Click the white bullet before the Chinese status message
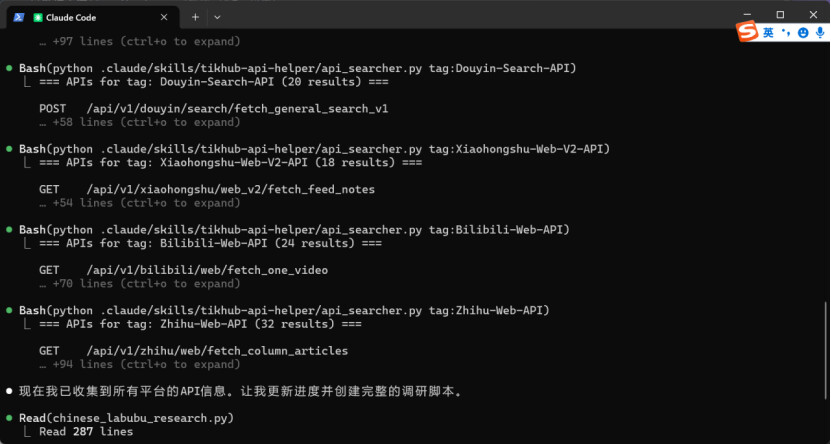Viewport: 831px width, 444px height. [x=9, y=392]
